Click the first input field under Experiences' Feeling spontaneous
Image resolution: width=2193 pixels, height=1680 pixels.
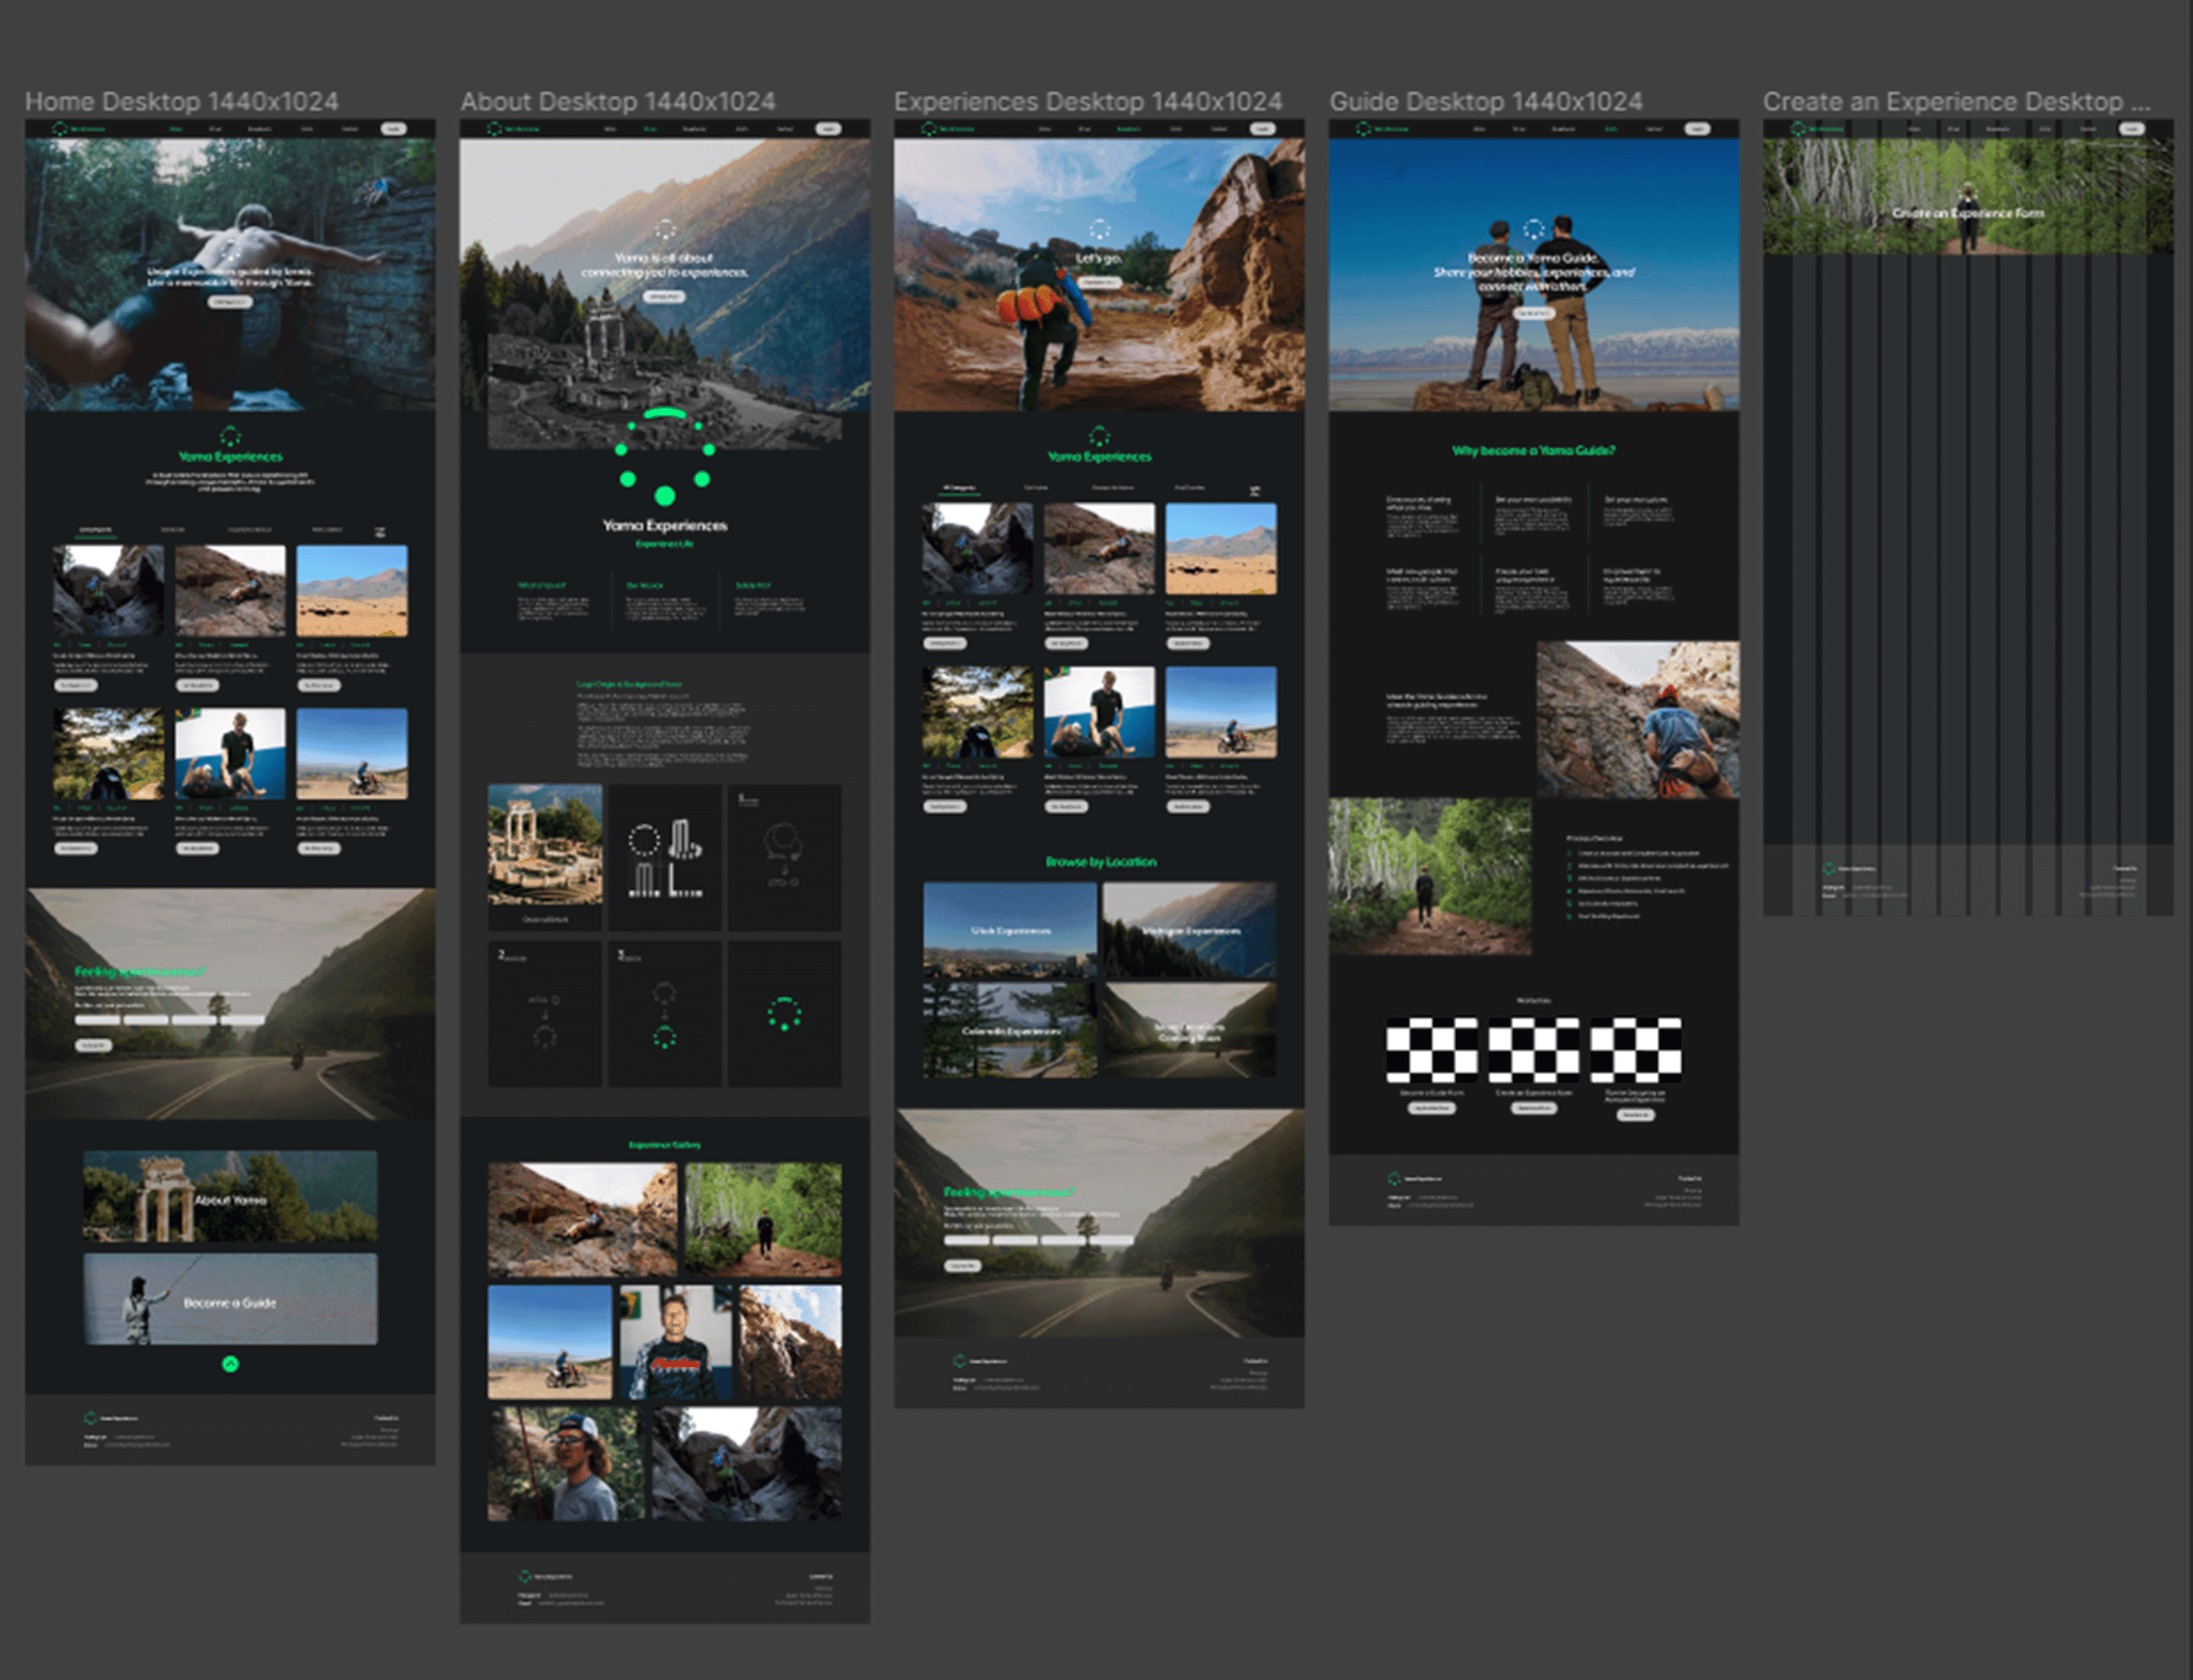[967, 1240]
